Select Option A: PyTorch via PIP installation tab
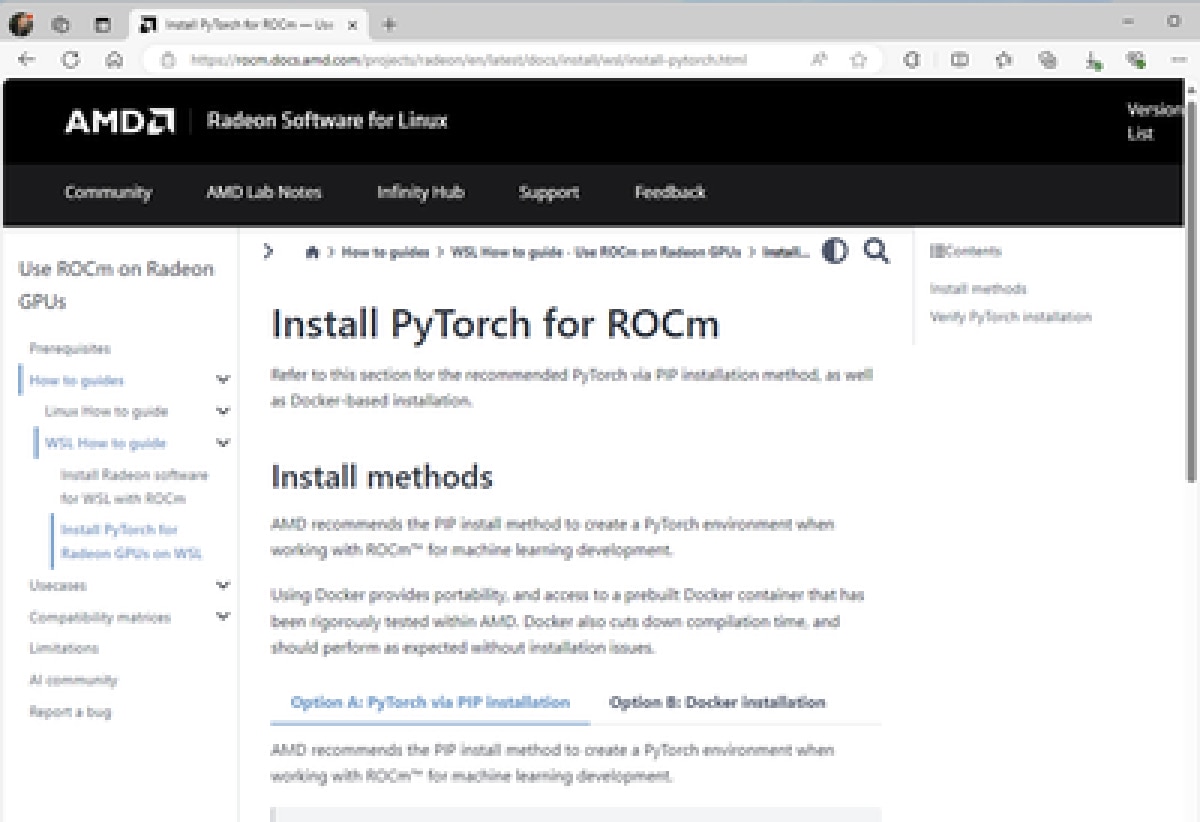Screen dimensions: 1200x822 click(x=430, y=702)
